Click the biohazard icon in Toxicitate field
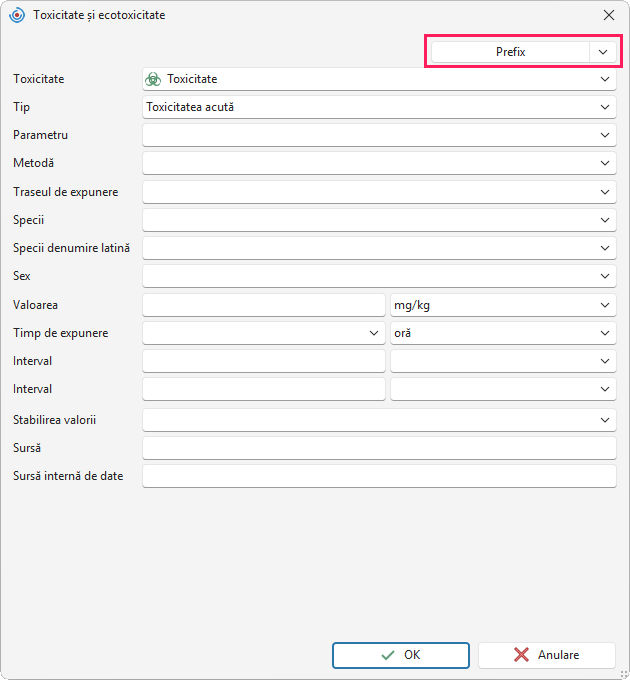The width and height of the screenshot is (630, 680). point(153,79)
